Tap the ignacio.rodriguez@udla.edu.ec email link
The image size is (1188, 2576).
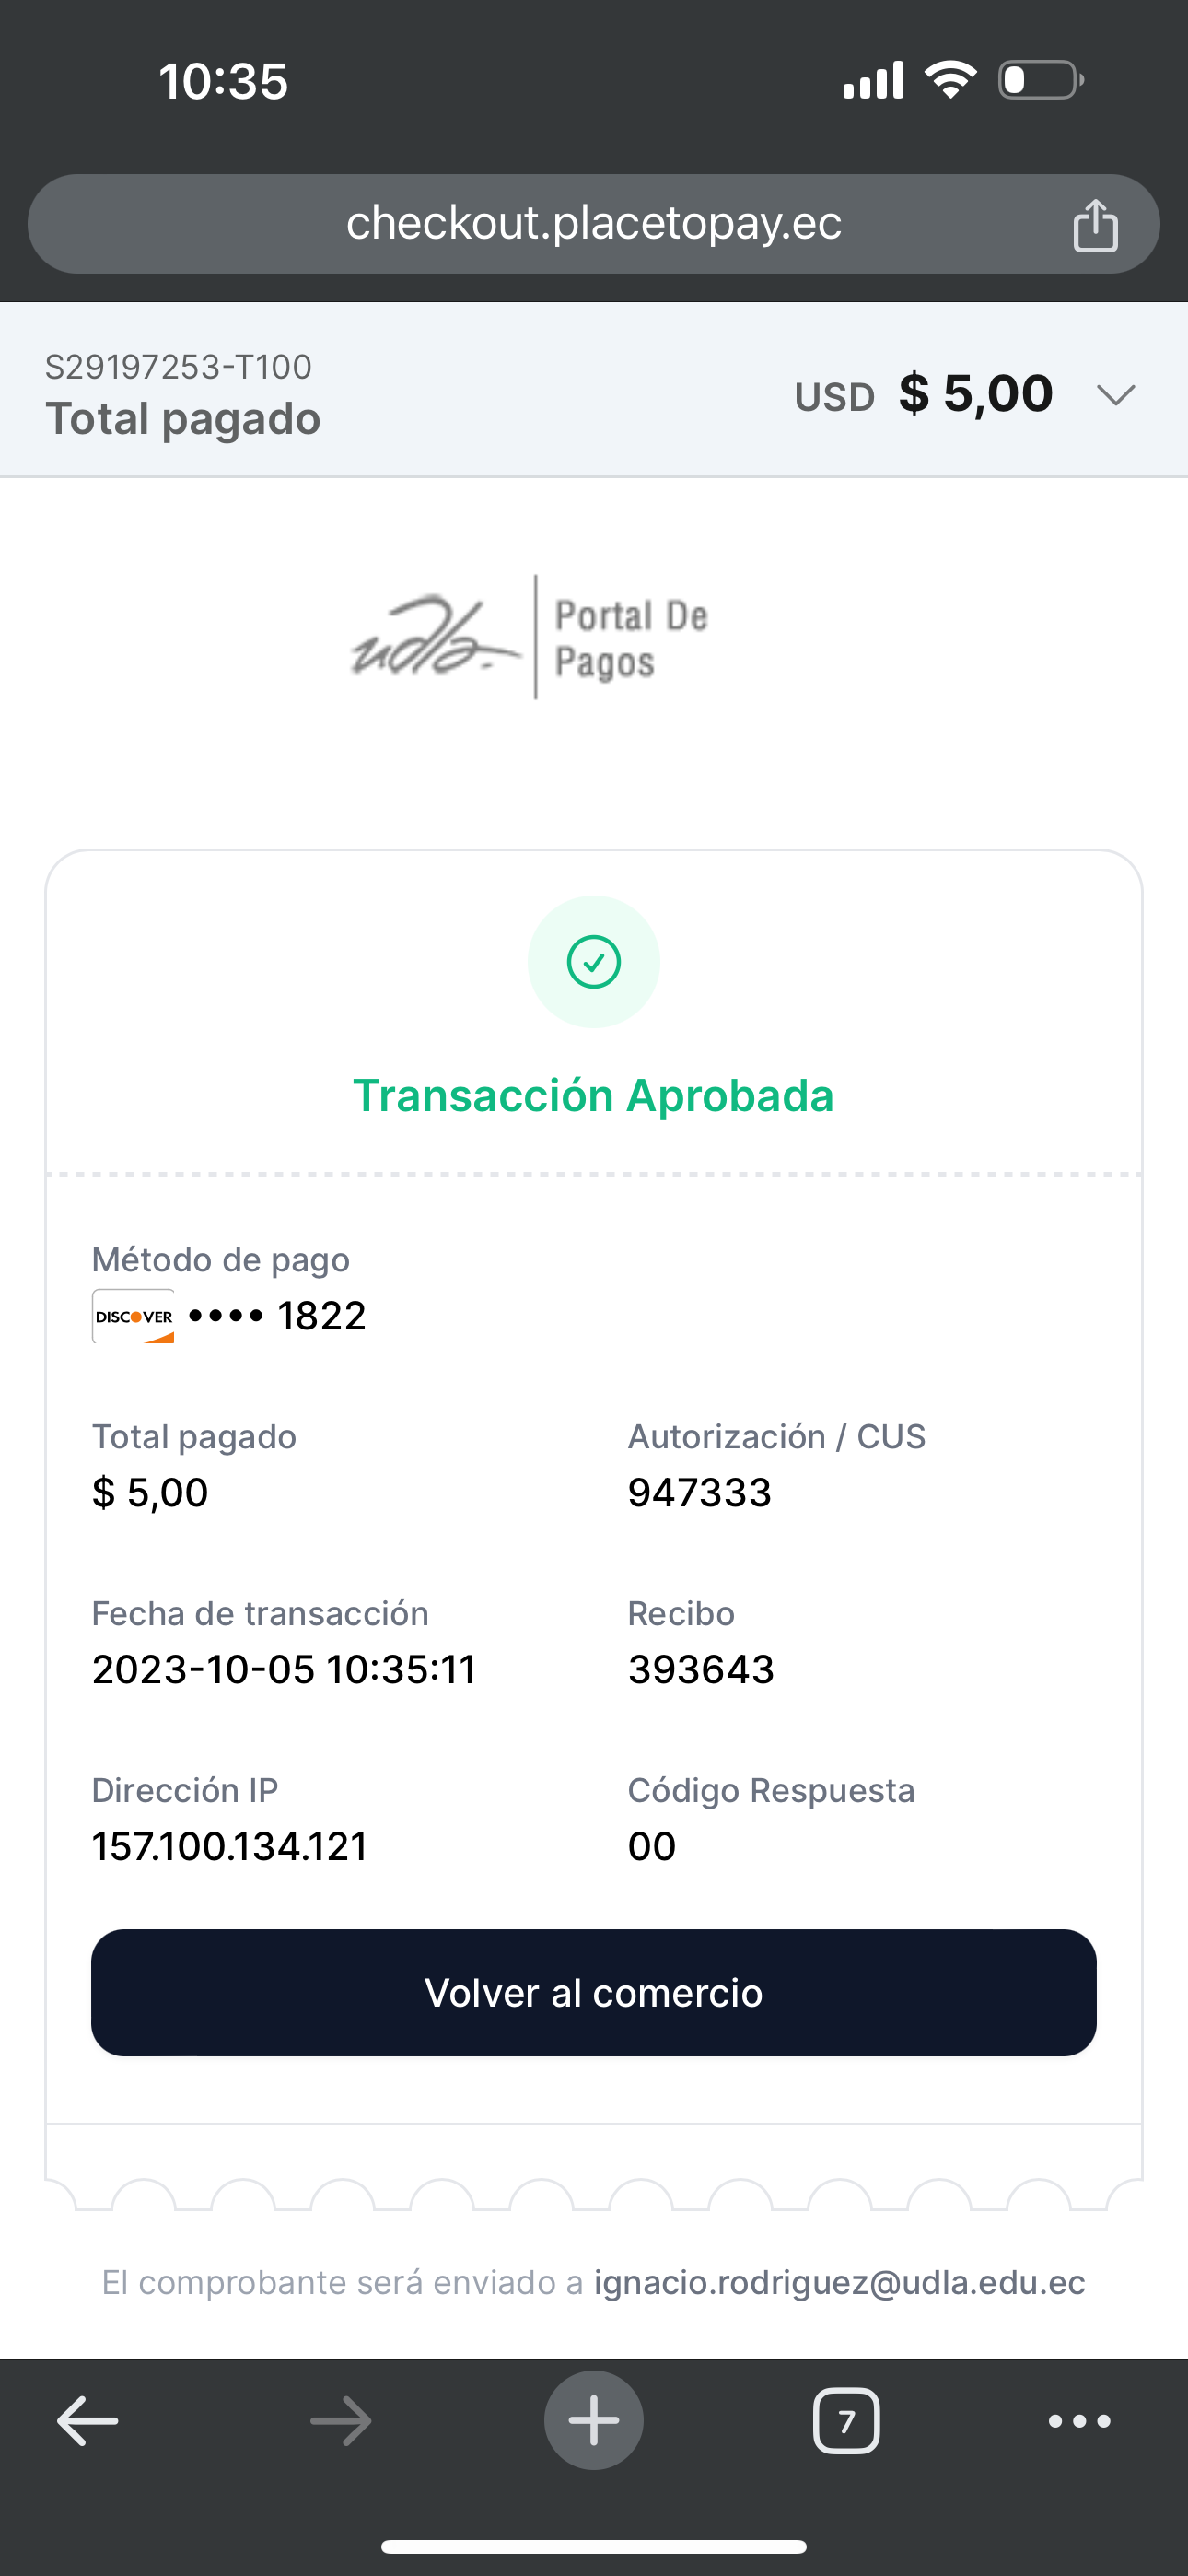tap(839, 2283)
